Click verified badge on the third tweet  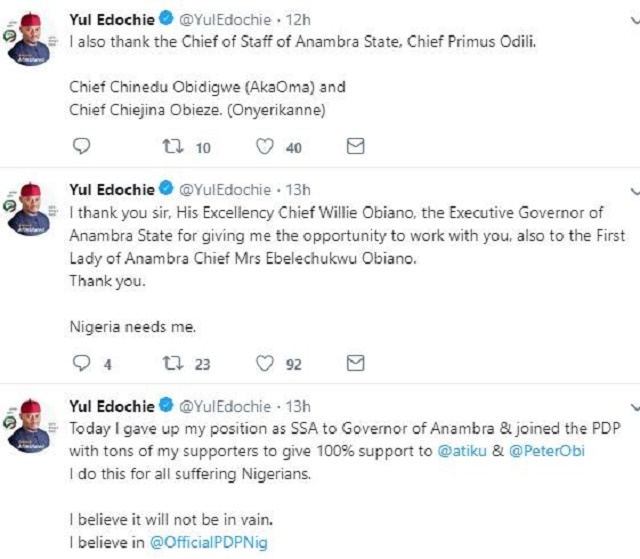click(166, 407)
